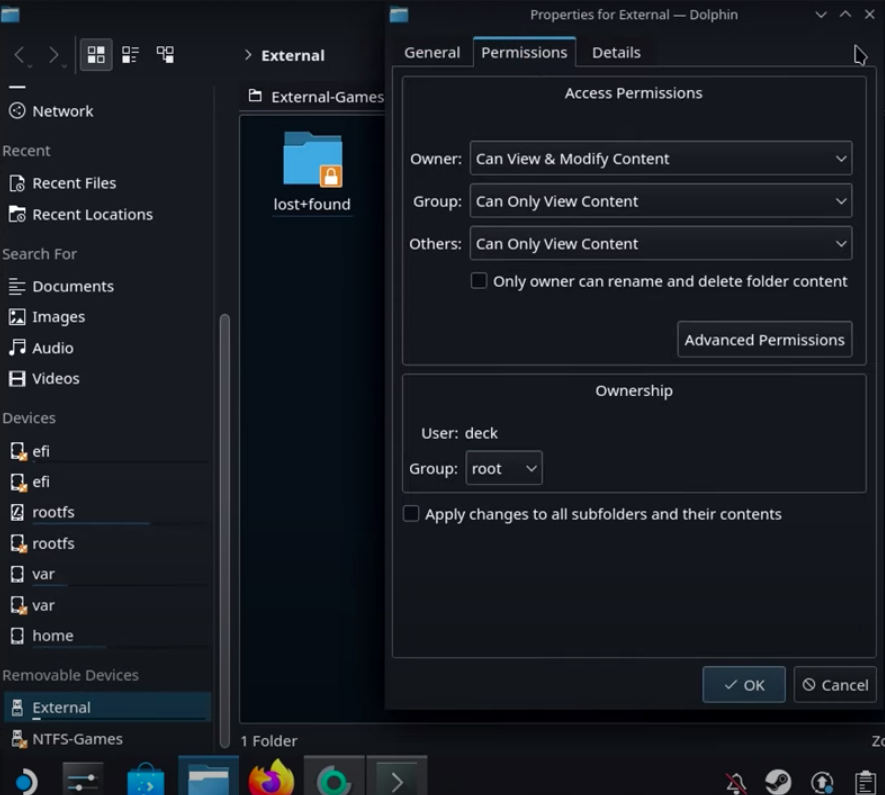The height and width of the screenshot is (795, 885).
Task: Select the Permissions tab
Action: click(x=524, y=52)
